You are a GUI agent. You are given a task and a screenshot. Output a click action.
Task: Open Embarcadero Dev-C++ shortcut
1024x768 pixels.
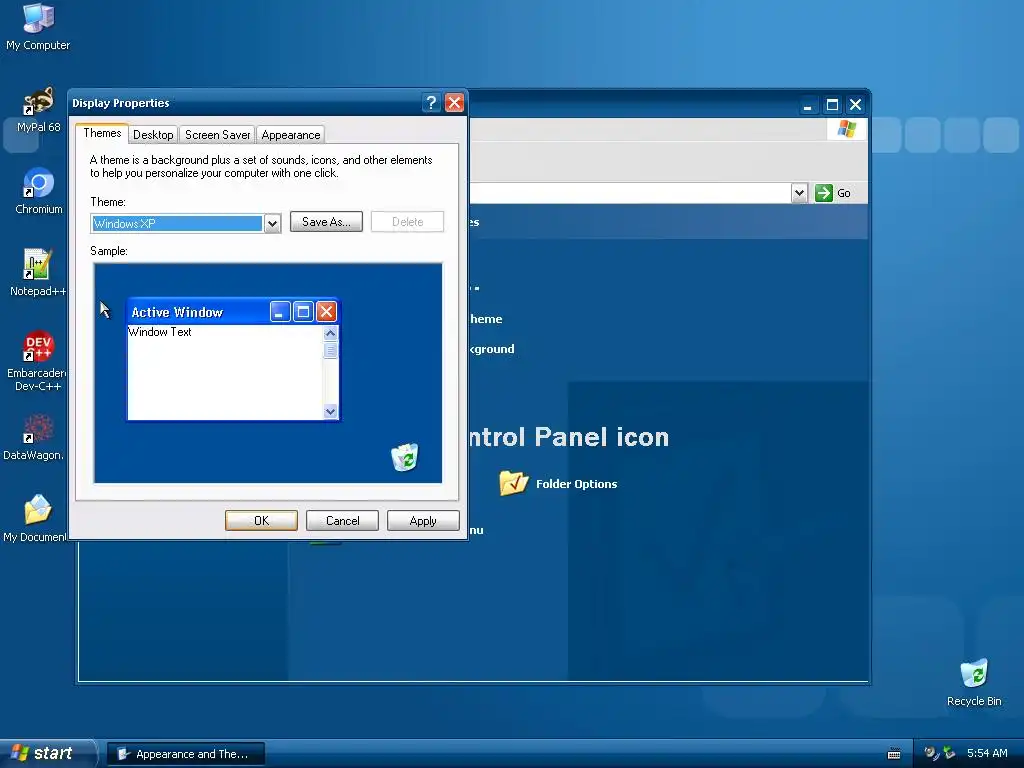click(x=38, y=360)
